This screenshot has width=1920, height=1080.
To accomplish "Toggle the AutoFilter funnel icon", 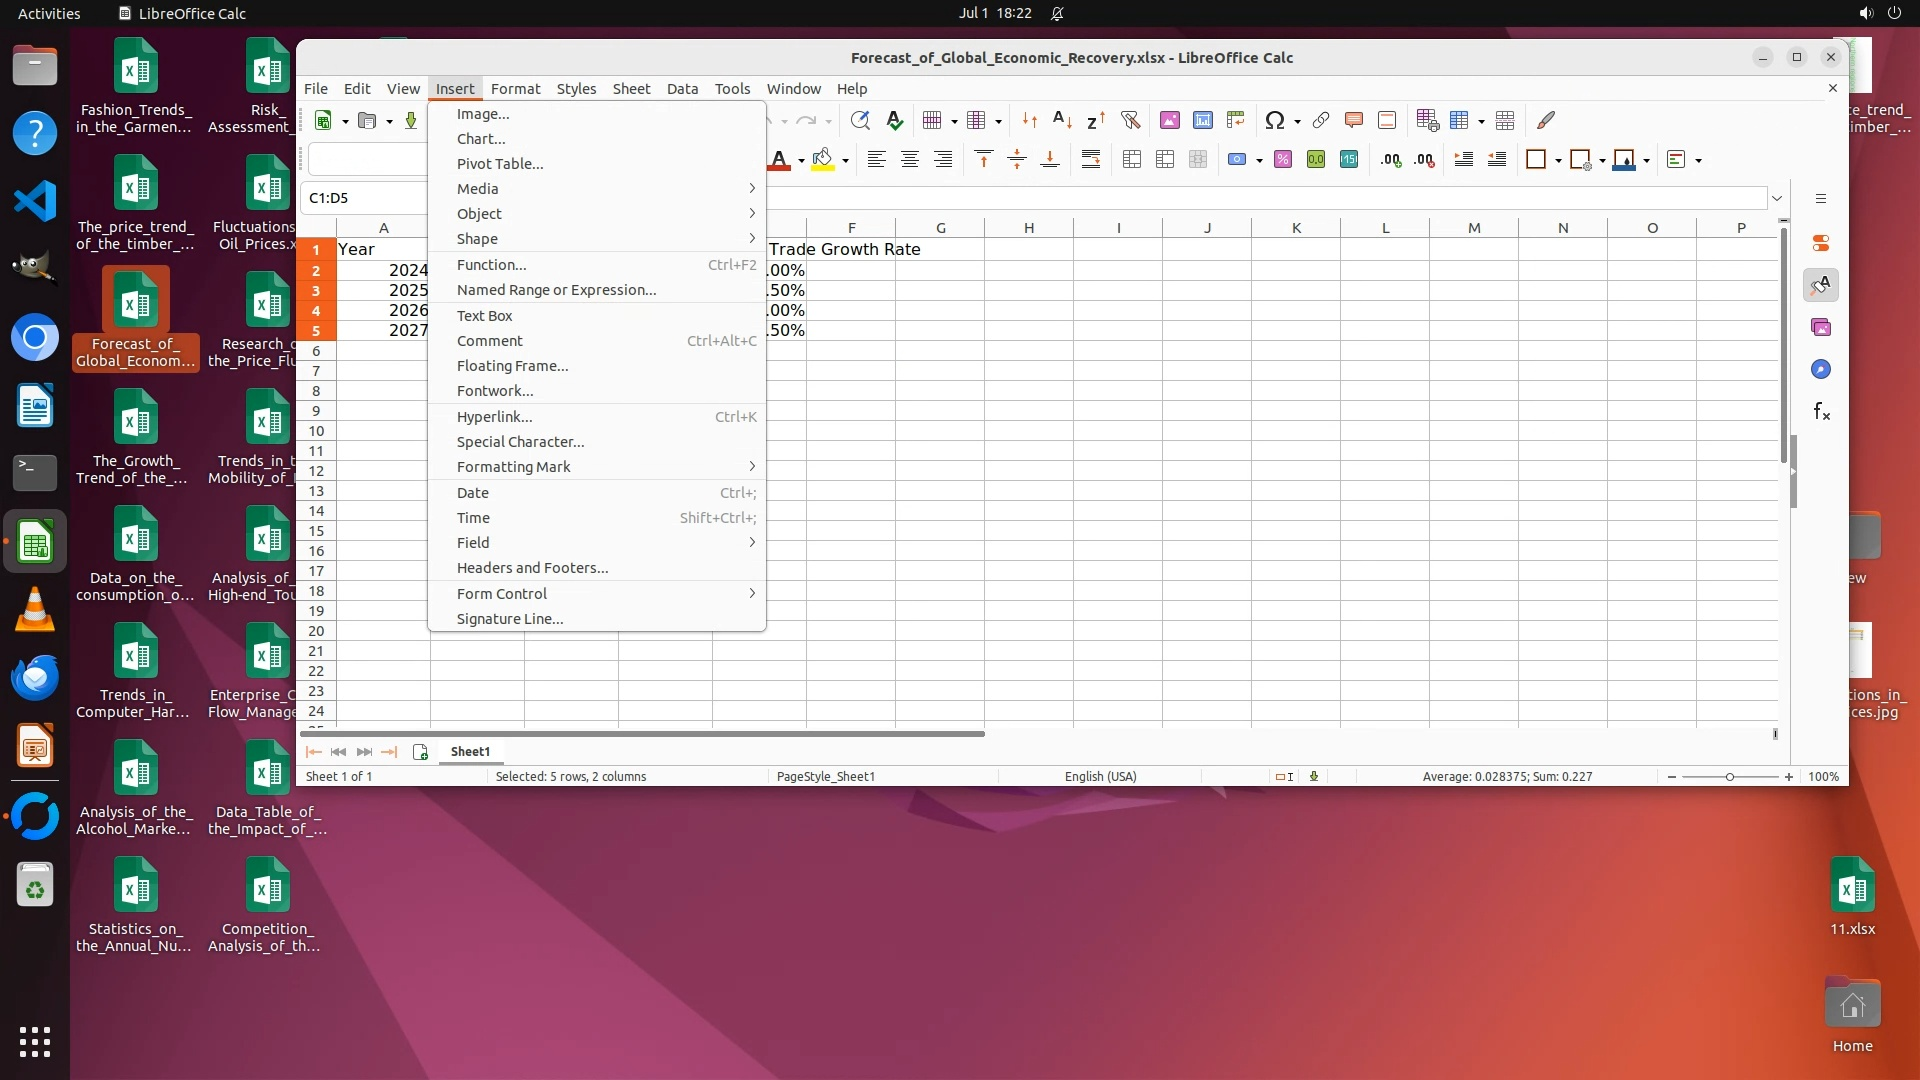I will point(1131,121).
